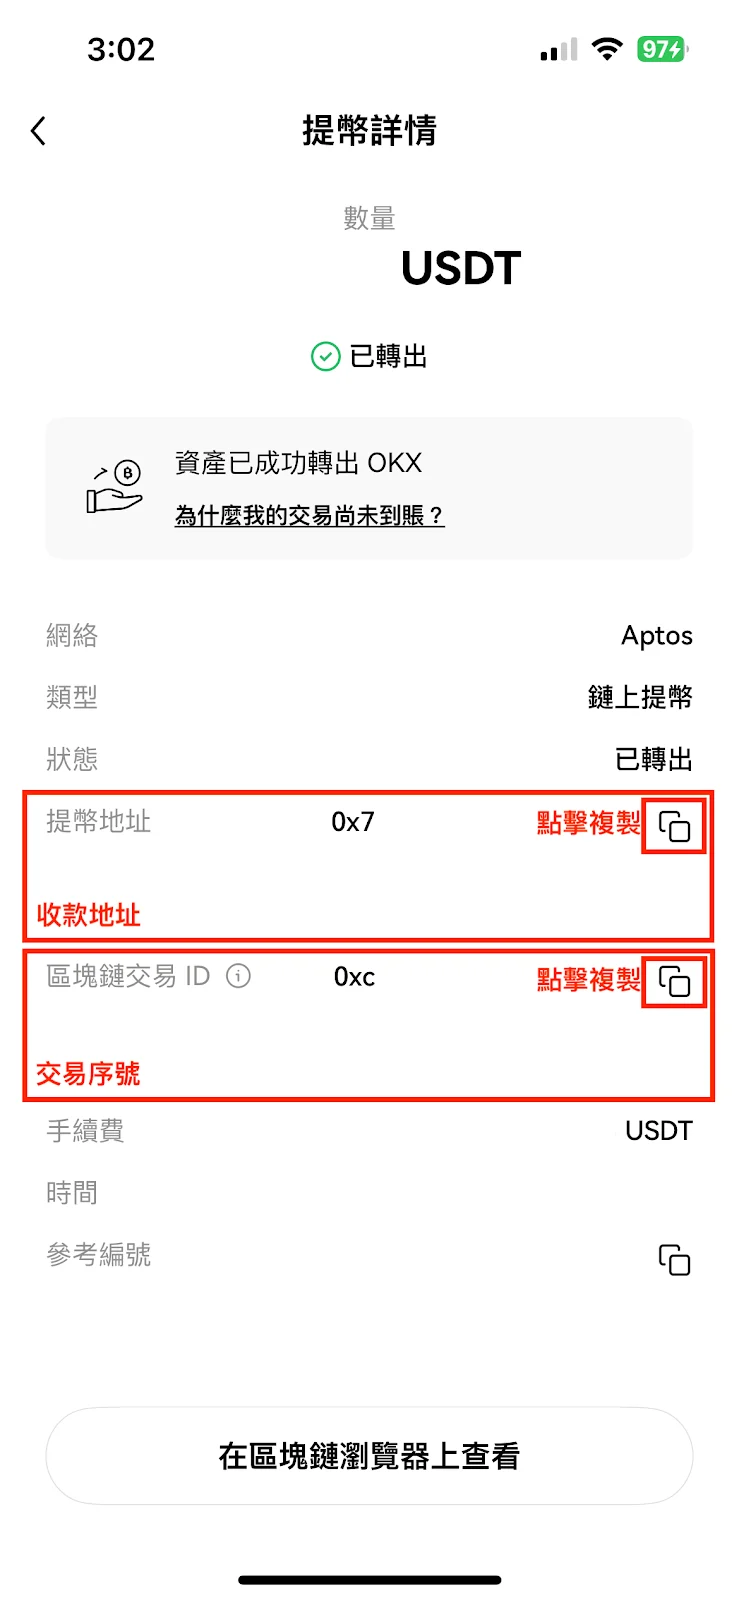Tap the hand-with-coin asset icon
The width and height of the screenshot is (739, 1600).
pos(116,487)
